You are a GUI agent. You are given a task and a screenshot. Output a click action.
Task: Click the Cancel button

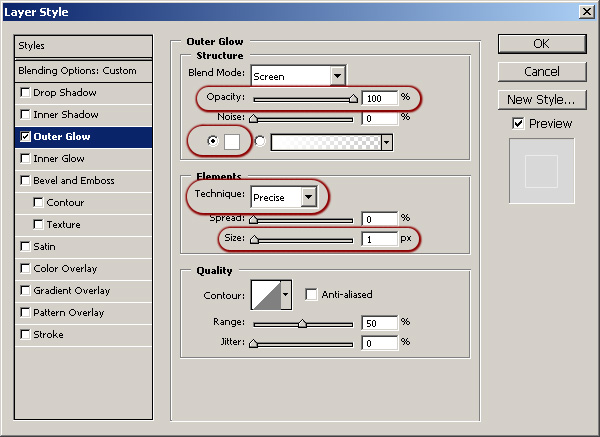[541, 71]
